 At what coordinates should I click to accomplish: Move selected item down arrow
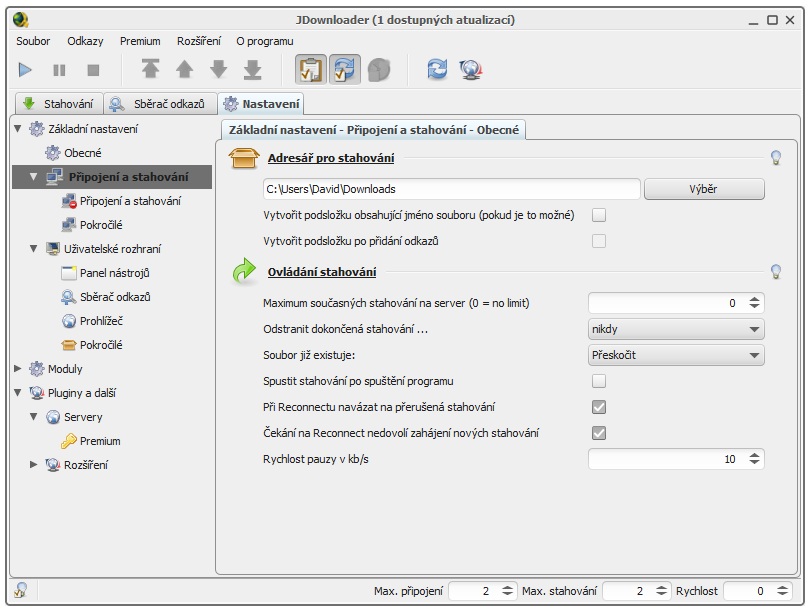219,69
